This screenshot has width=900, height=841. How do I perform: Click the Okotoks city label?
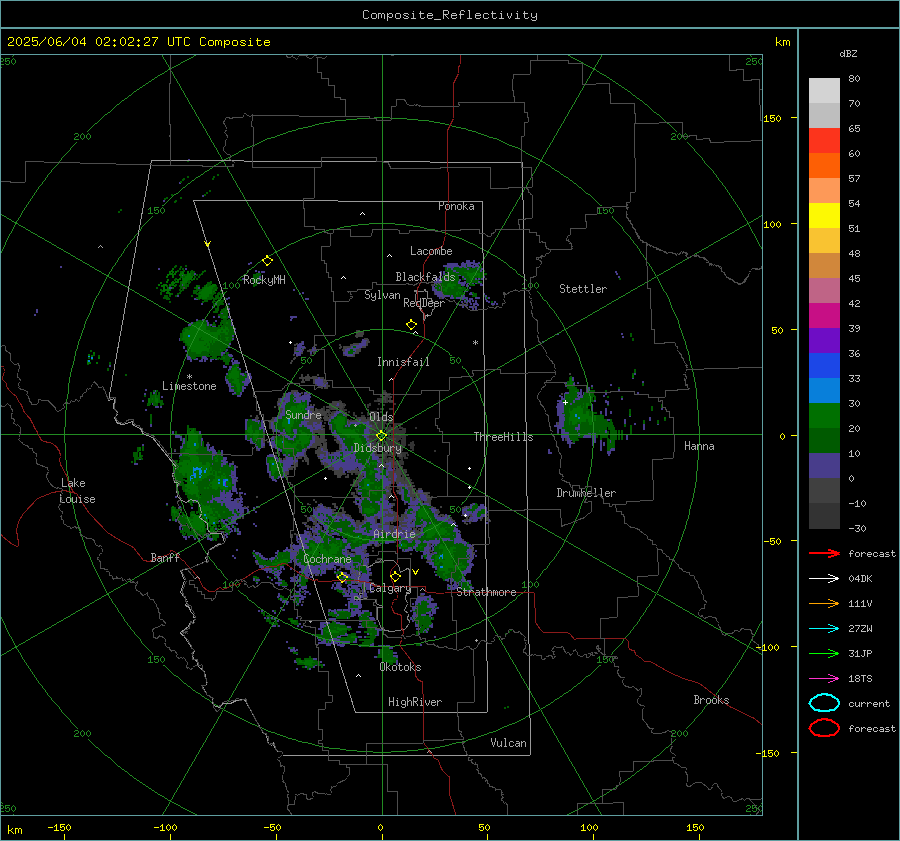(x=400, y=667)
